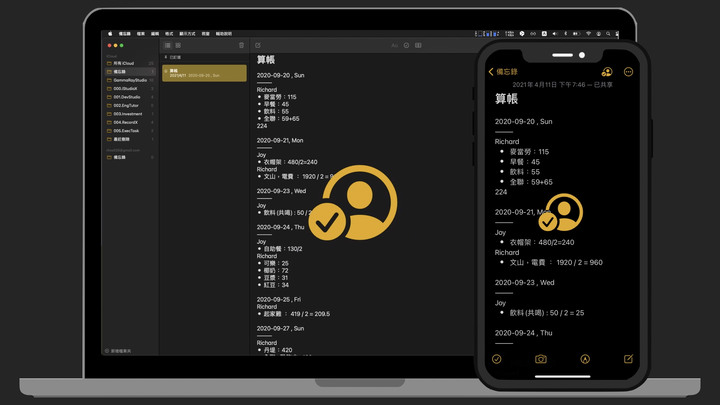Viewport: 720px width, 405px height.
Task: Click the 2020-09-27 , Sun heading on Mac
Action: coord(280,328)
